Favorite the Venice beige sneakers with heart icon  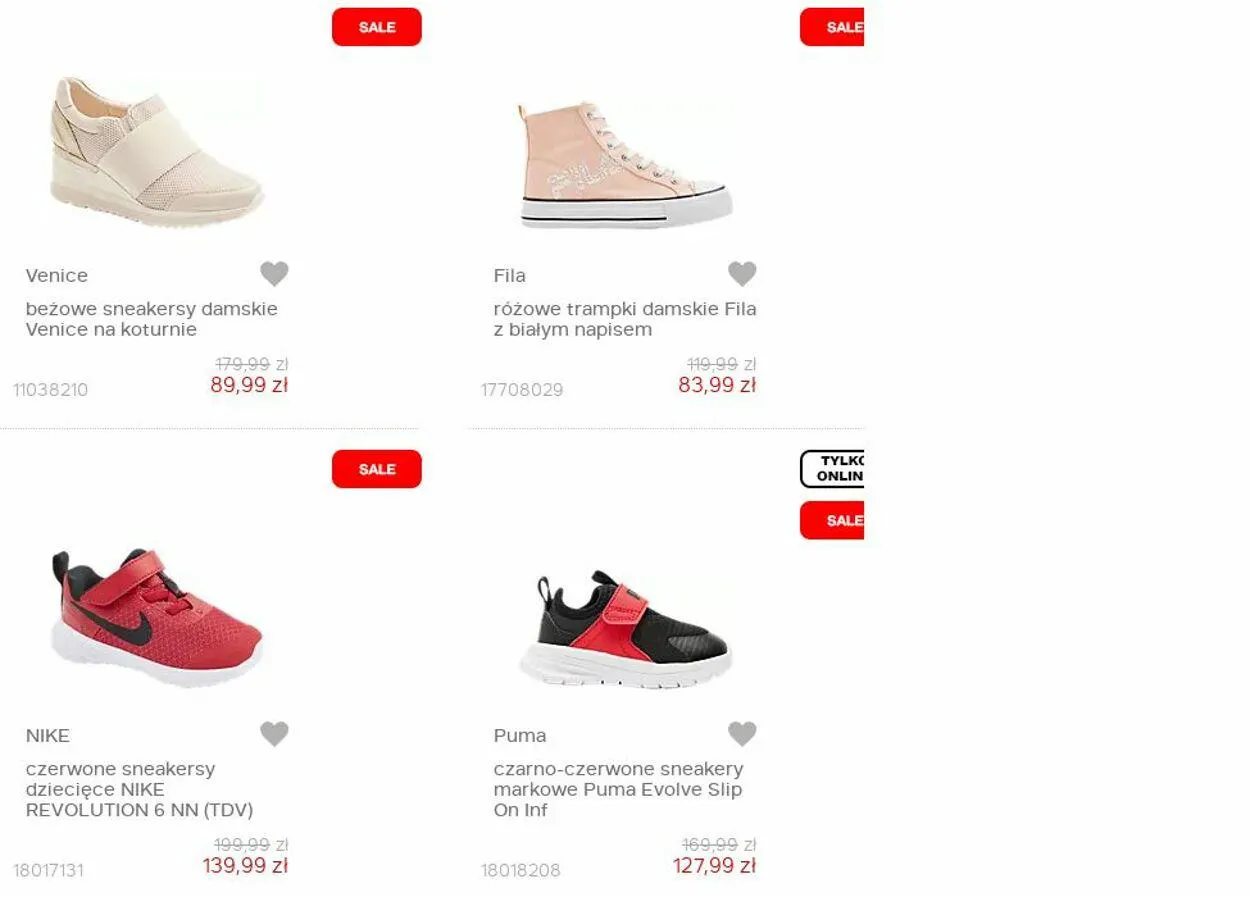274,273
